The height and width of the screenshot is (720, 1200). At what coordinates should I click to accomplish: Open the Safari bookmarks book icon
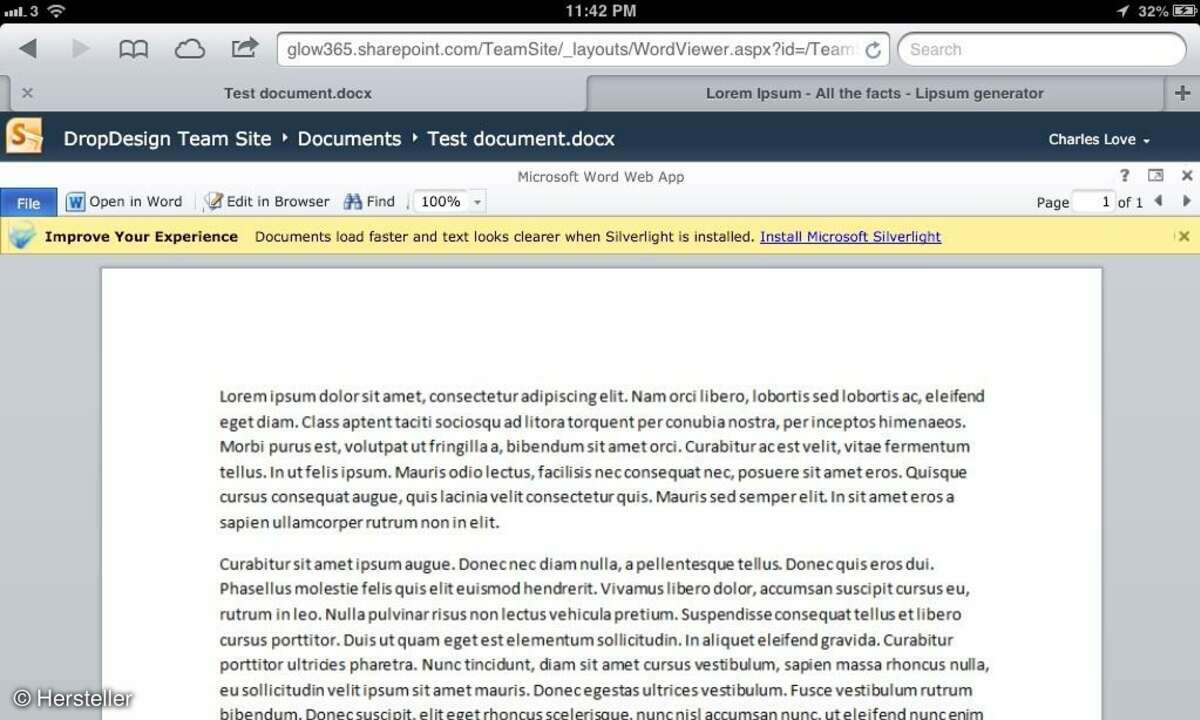point(133,49)
